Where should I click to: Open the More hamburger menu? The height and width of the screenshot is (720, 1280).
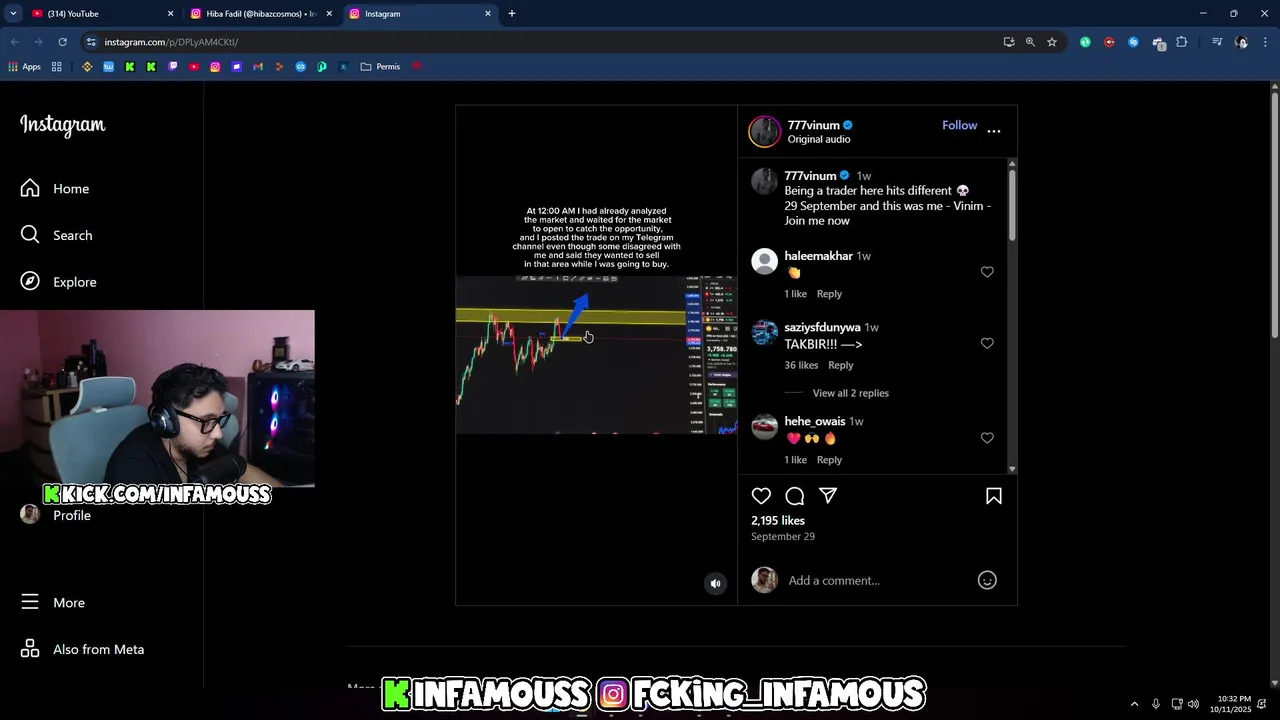tap(54, 602)
